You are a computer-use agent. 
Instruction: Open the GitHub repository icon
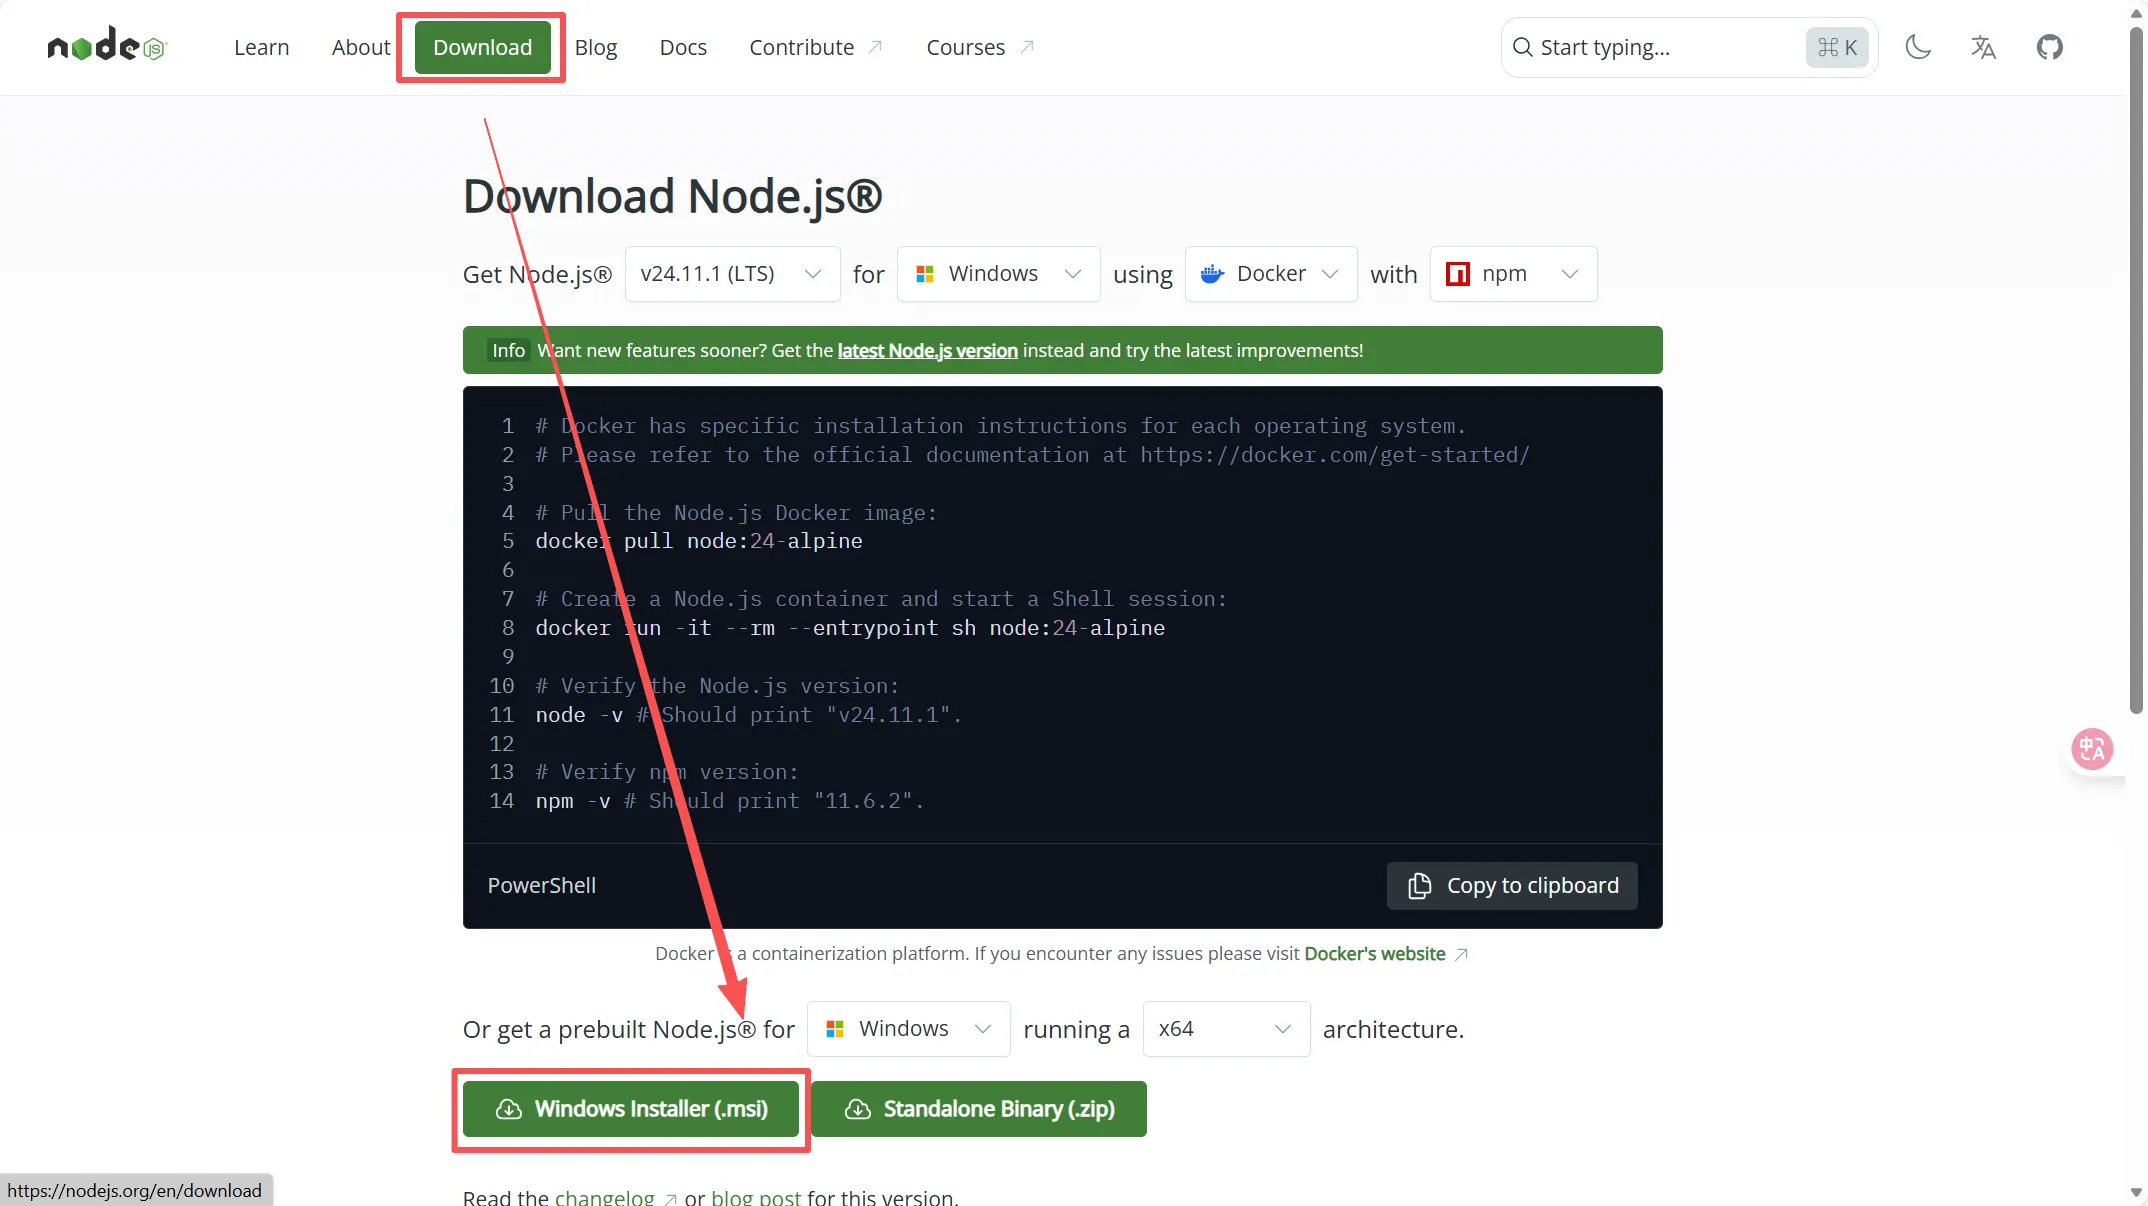point(2049,47)
